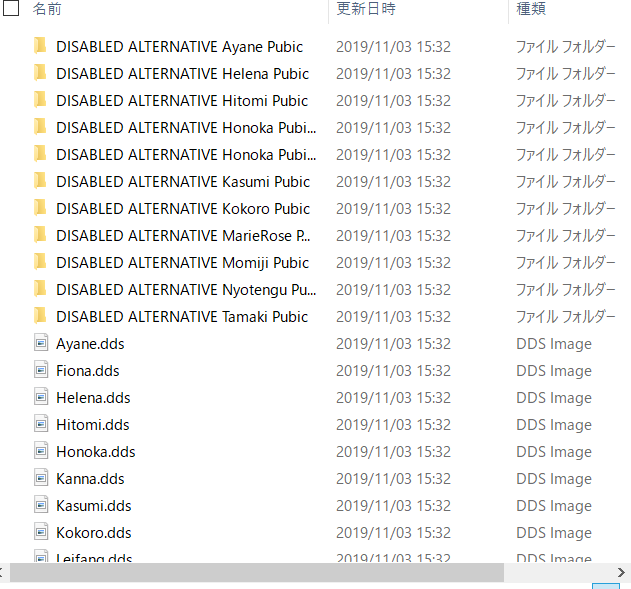Click ファイル フォルダー type of Tamaki Pubic folder

coord(566,316)
